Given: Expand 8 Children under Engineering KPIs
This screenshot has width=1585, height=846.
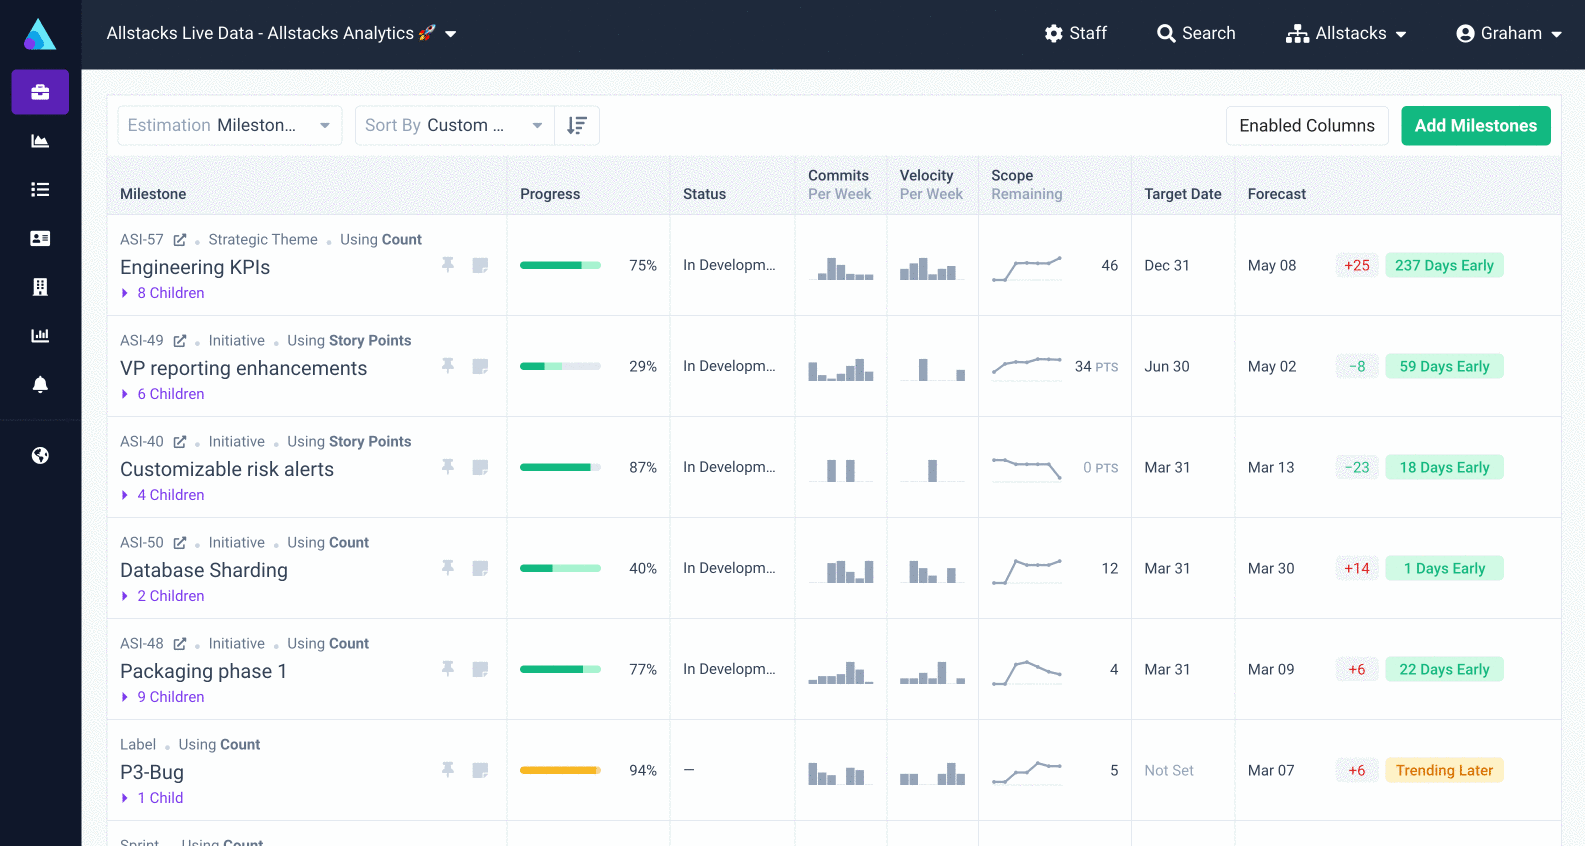Looking at the screenshot, I should pyautogui.click(x=163, y=293).
